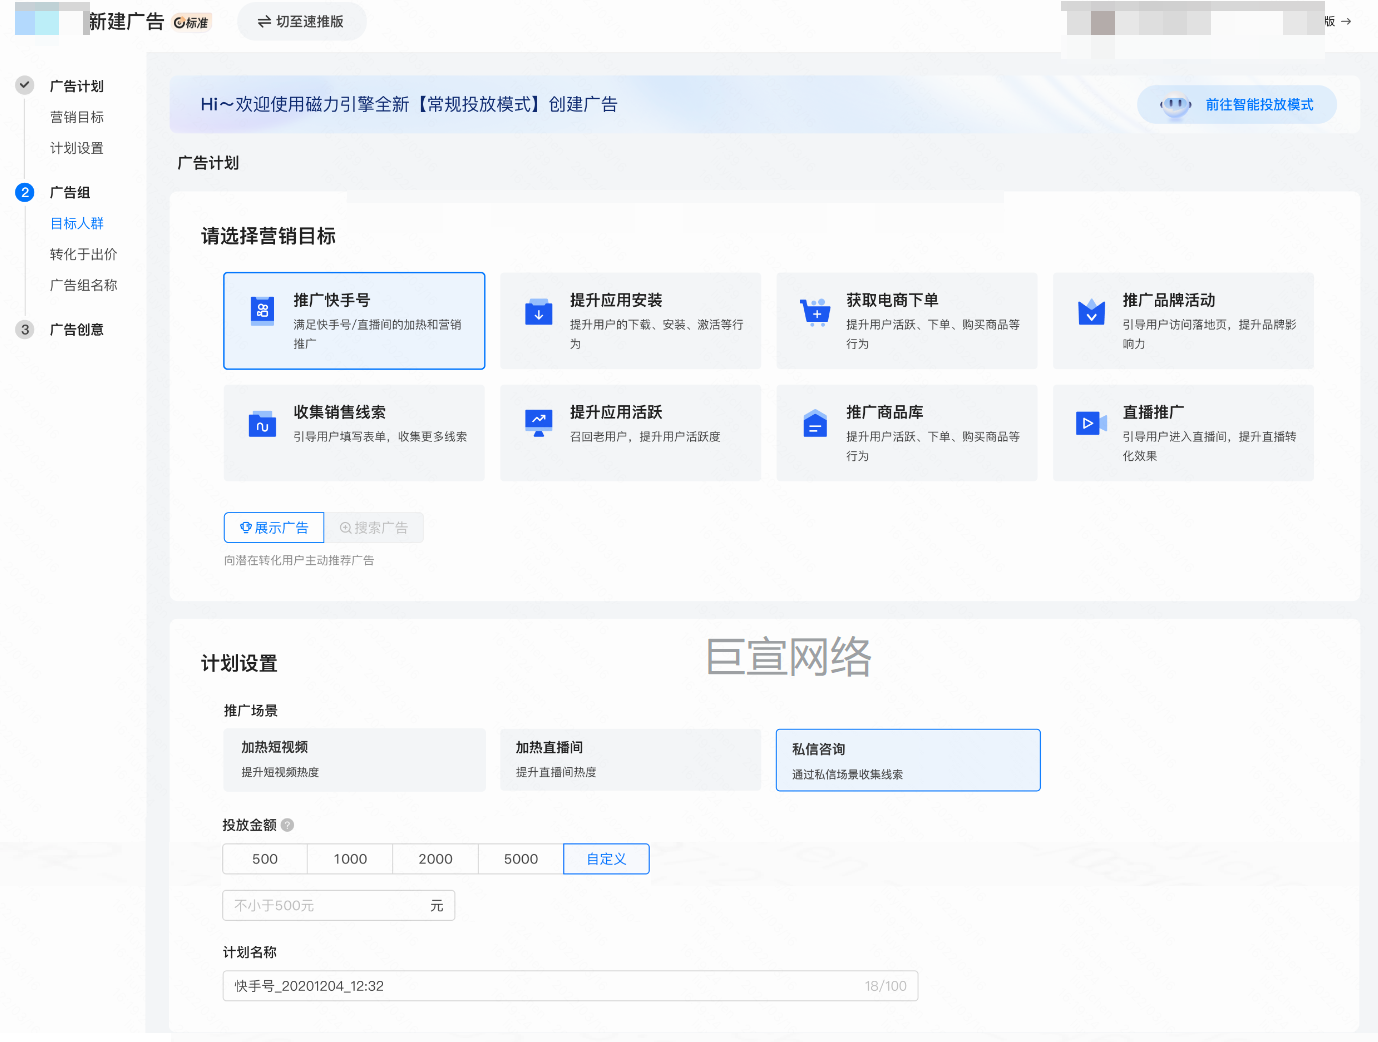Click the 提升应用安装 download icon
Image resolution: width=1378 pixels, height=1042 pixels.
539,312
